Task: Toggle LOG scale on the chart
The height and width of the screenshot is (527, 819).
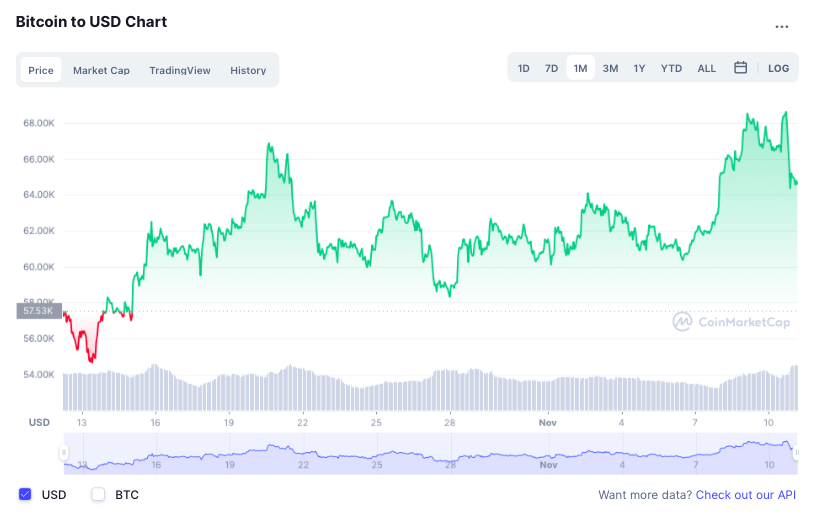Action: tap(778, 68)
